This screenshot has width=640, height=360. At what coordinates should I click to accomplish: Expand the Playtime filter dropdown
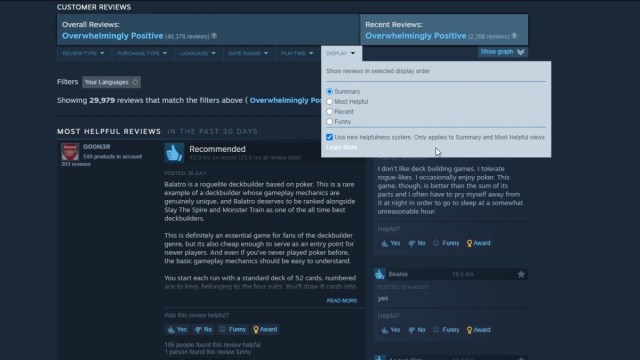click(297, 53)
